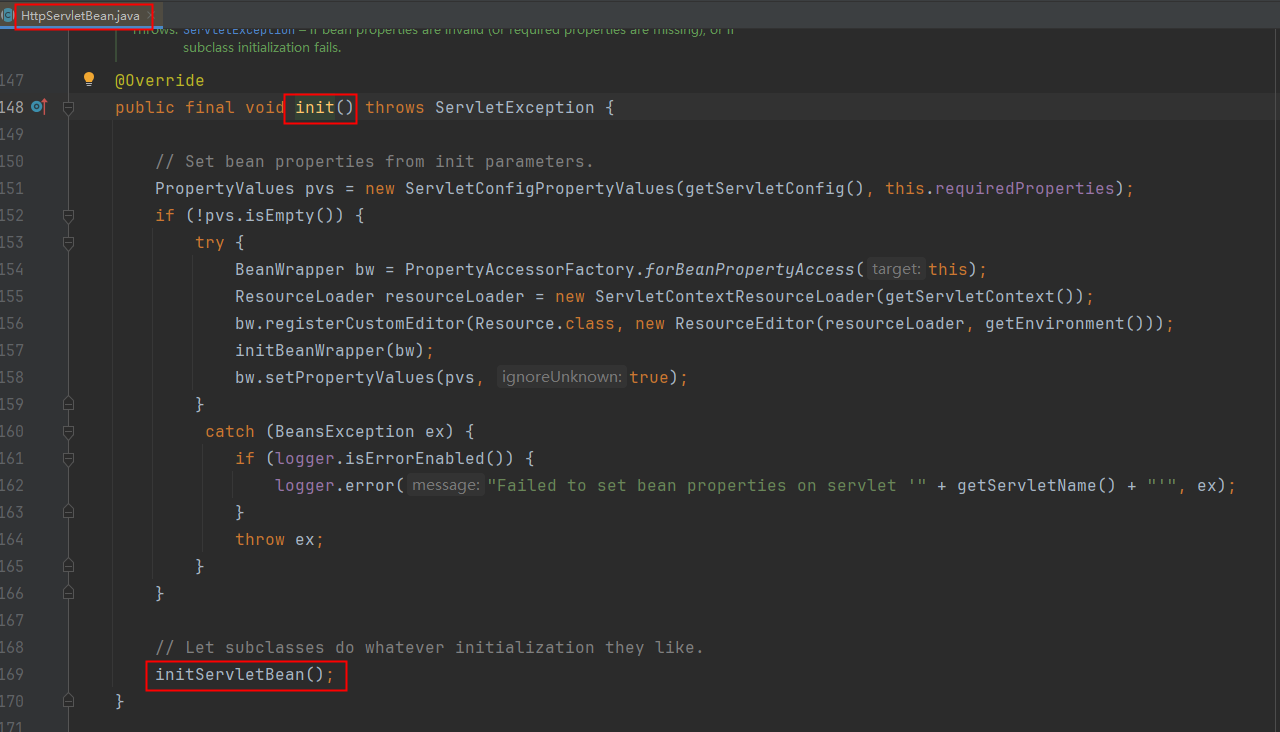Click the PropertyAccessorFactory class on line 154

pyautogui.click(x=520, y=269)
